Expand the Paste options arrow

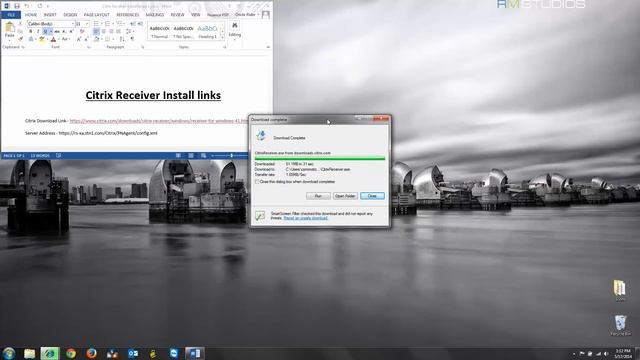click(9, 40)
